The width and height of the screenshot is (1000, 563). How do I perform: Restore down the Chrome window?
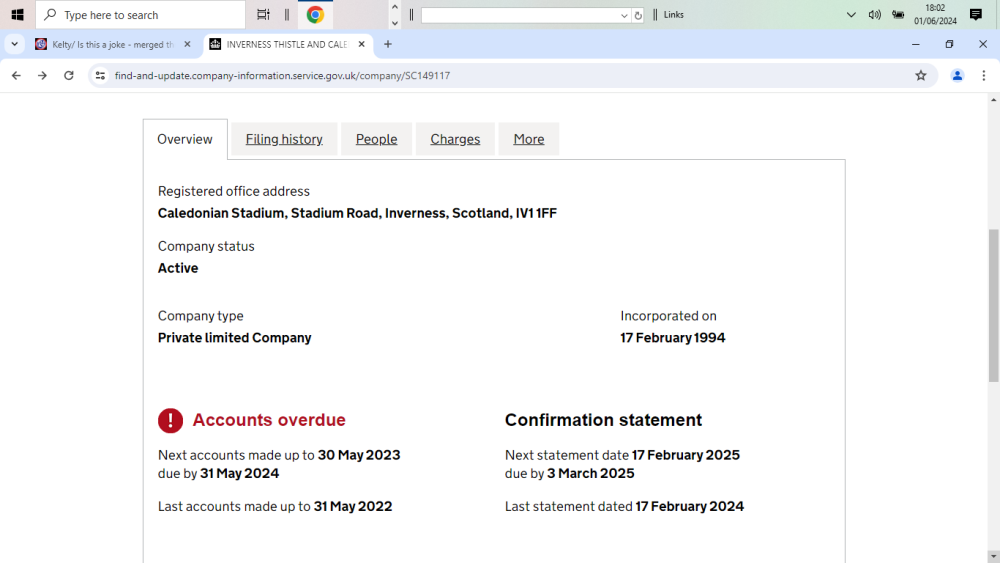(x=949, y=44)
